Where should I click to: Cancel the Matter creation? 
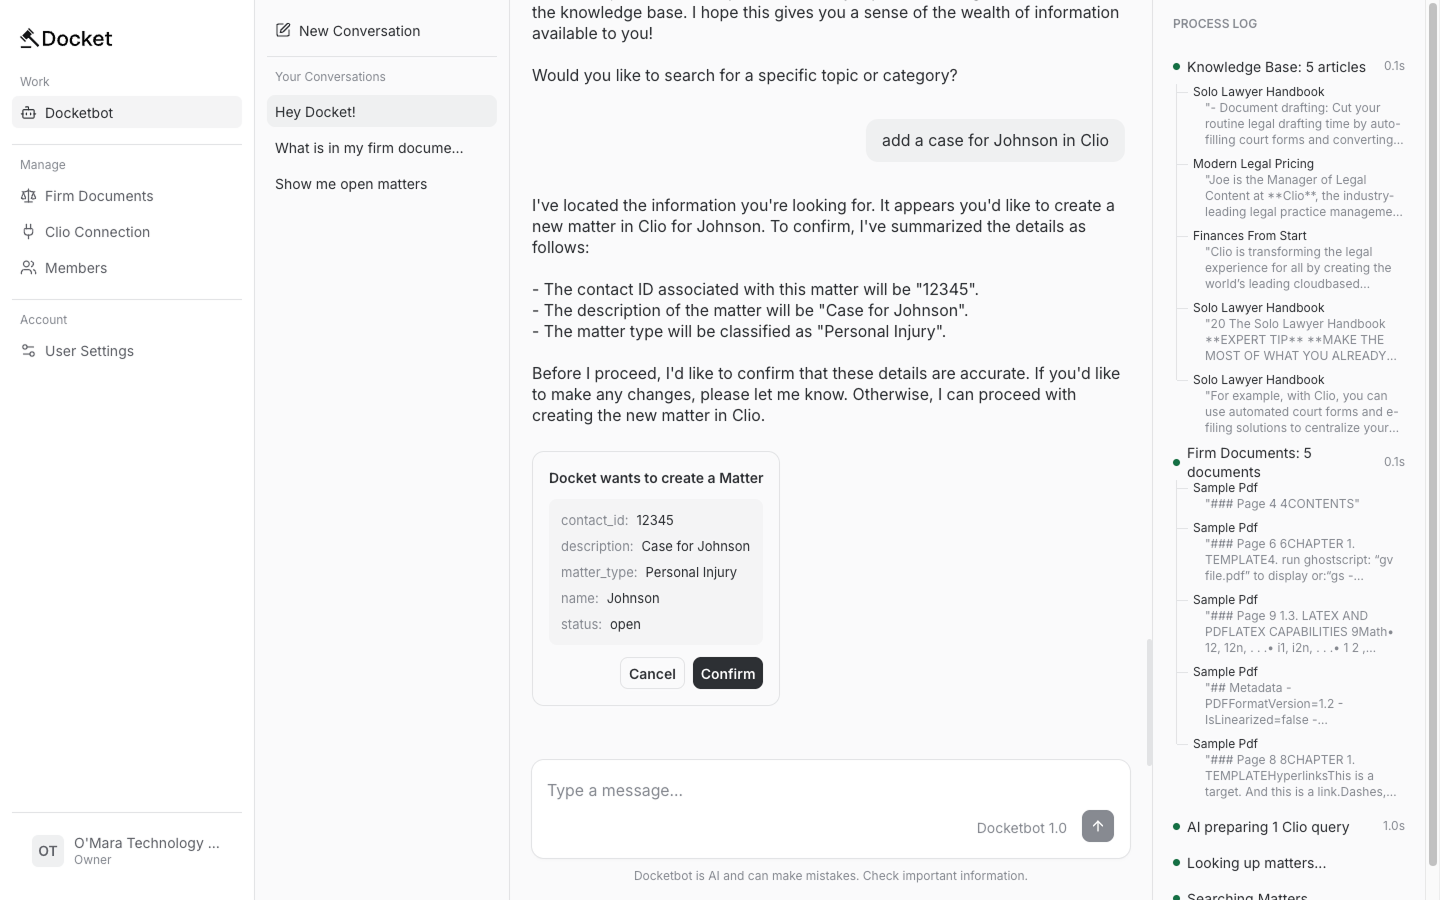(652, 673)
